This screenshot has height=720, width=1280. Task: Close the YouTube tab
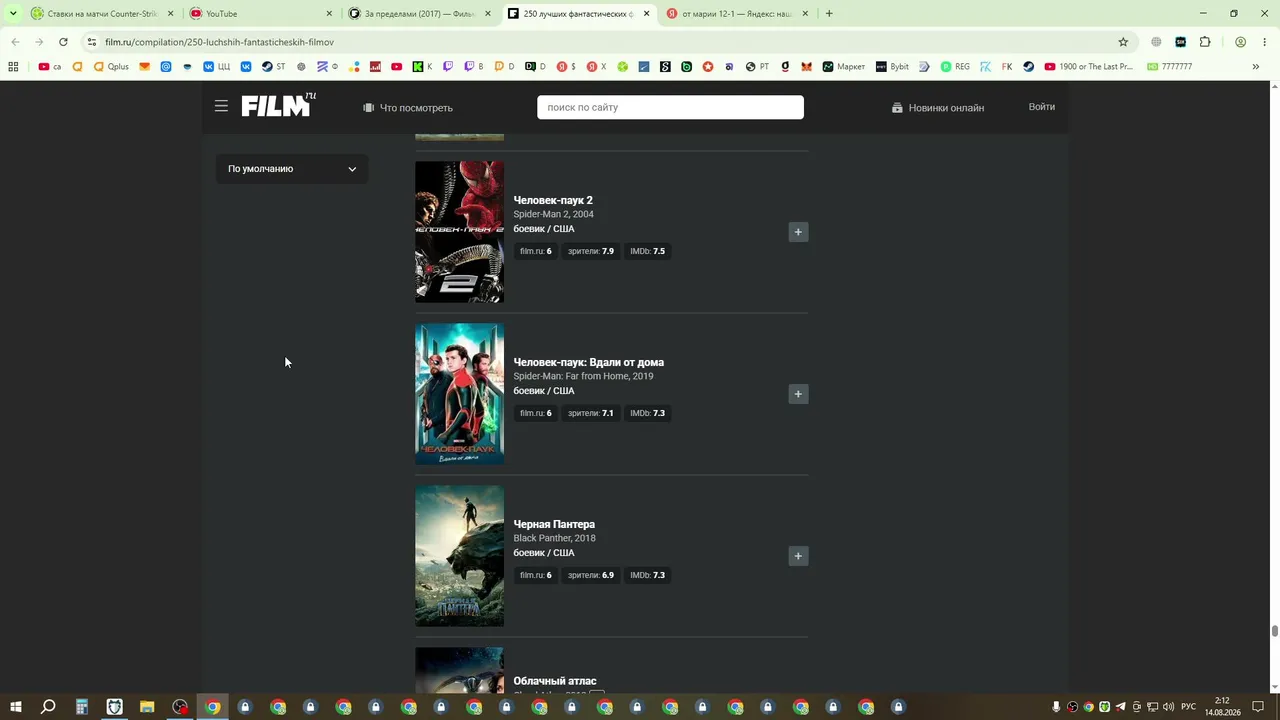(329, 14)
